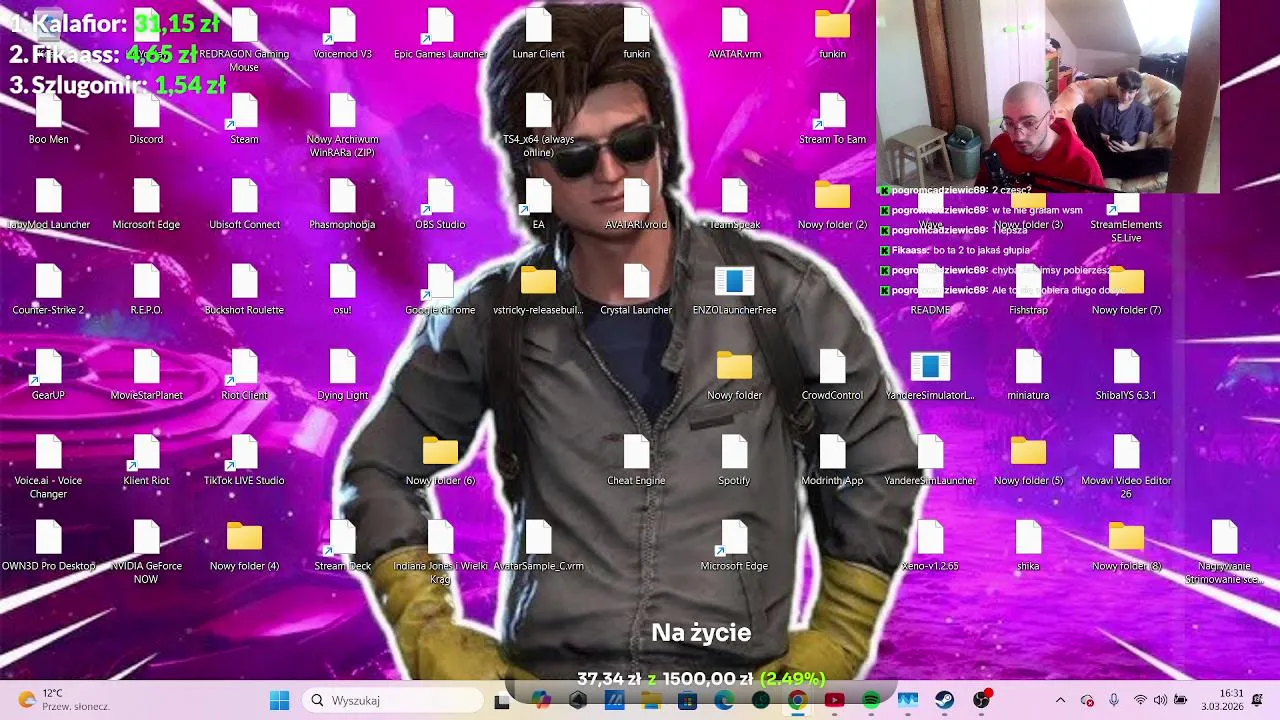This screenshot has height=720, width=1280.
Task: Select the Nowy folder (6) folder
Action: (x=440, y=459)
